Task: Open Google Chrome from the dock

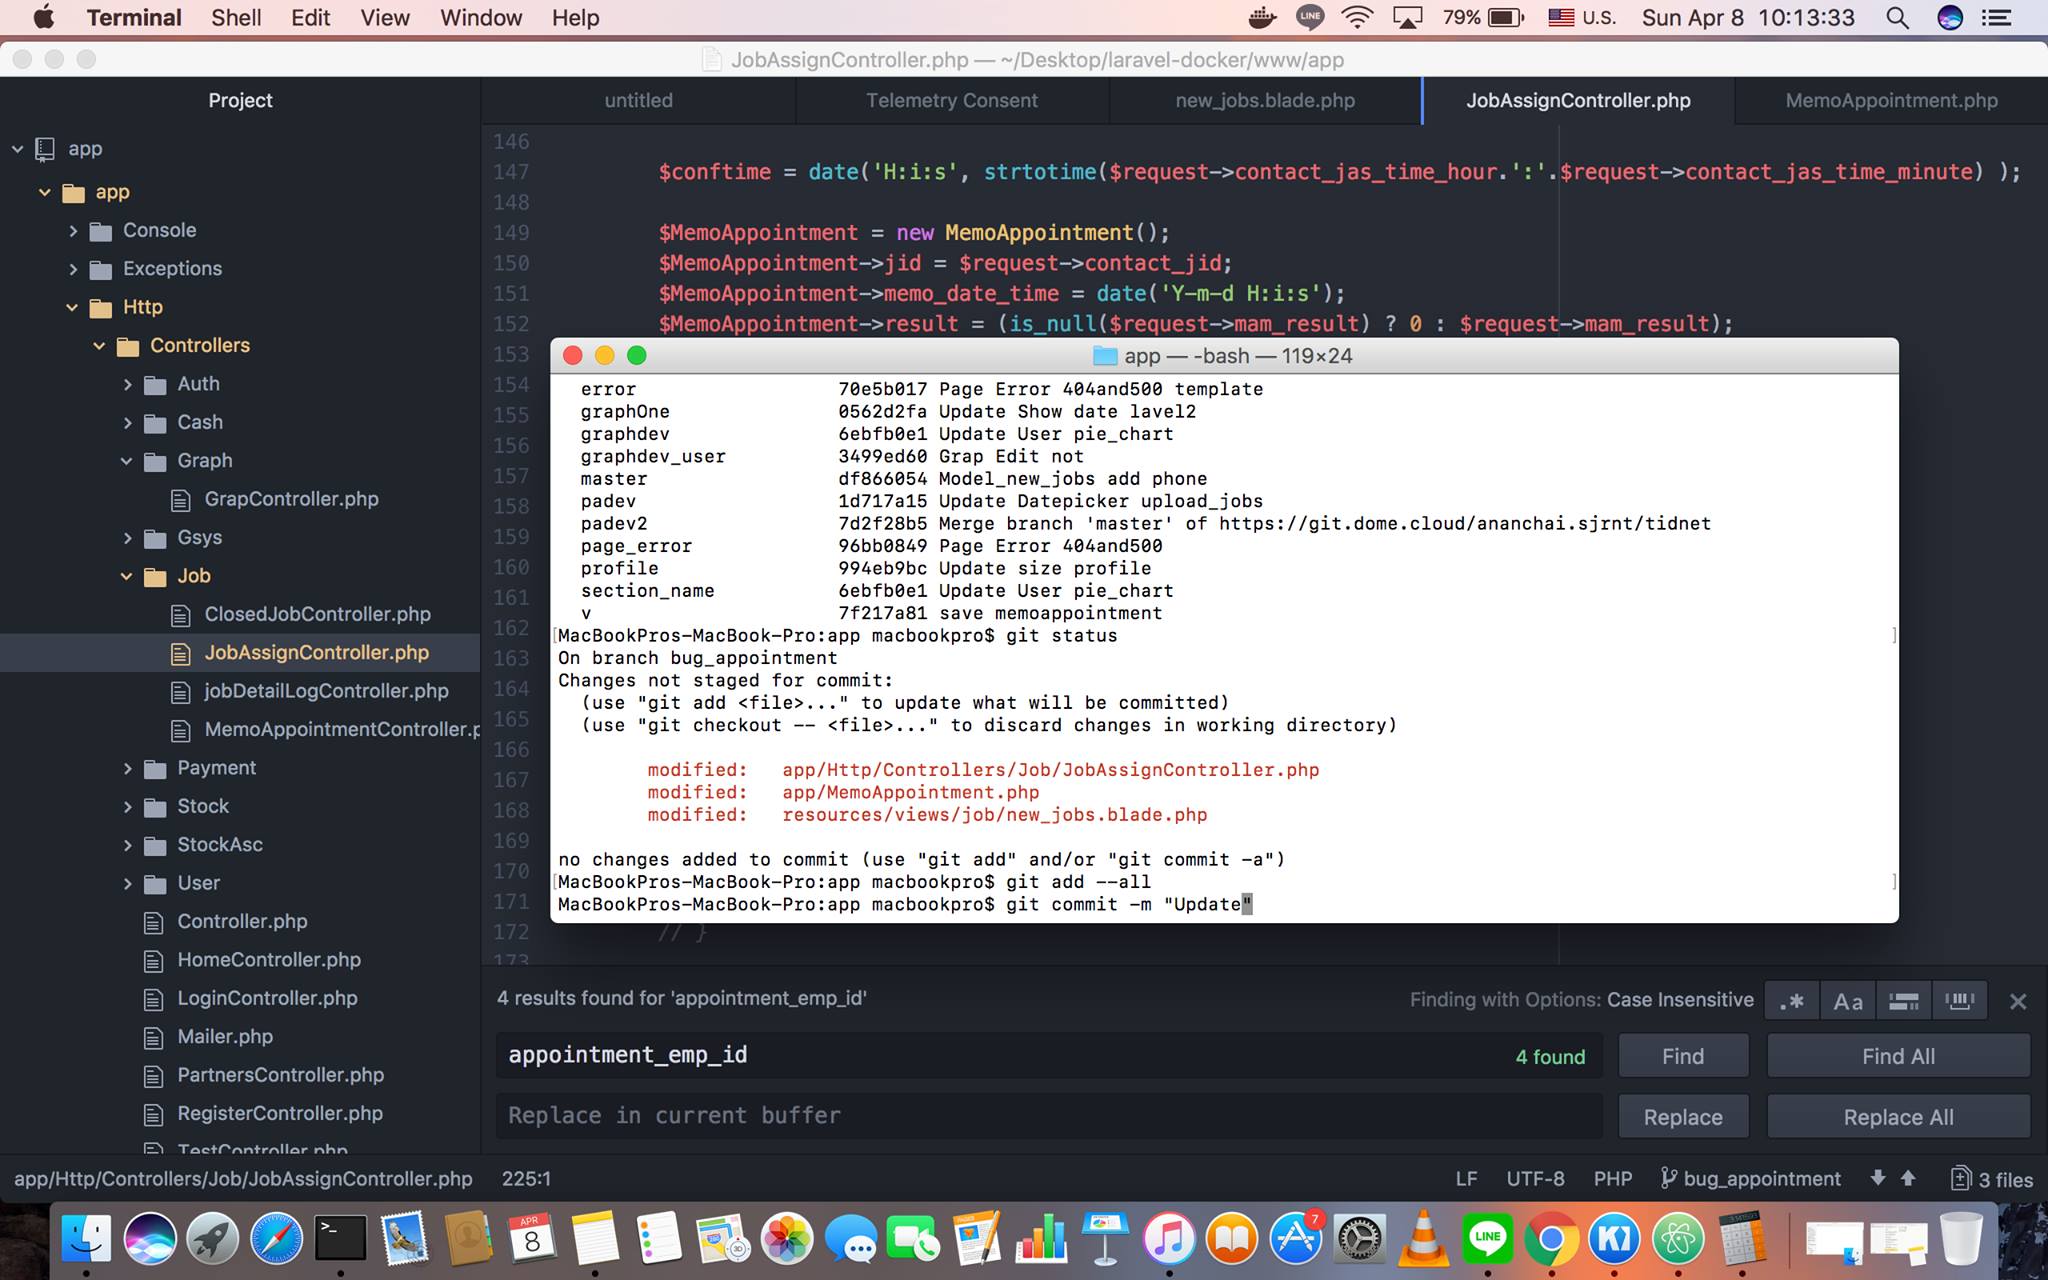Action: (1550, 1240)
